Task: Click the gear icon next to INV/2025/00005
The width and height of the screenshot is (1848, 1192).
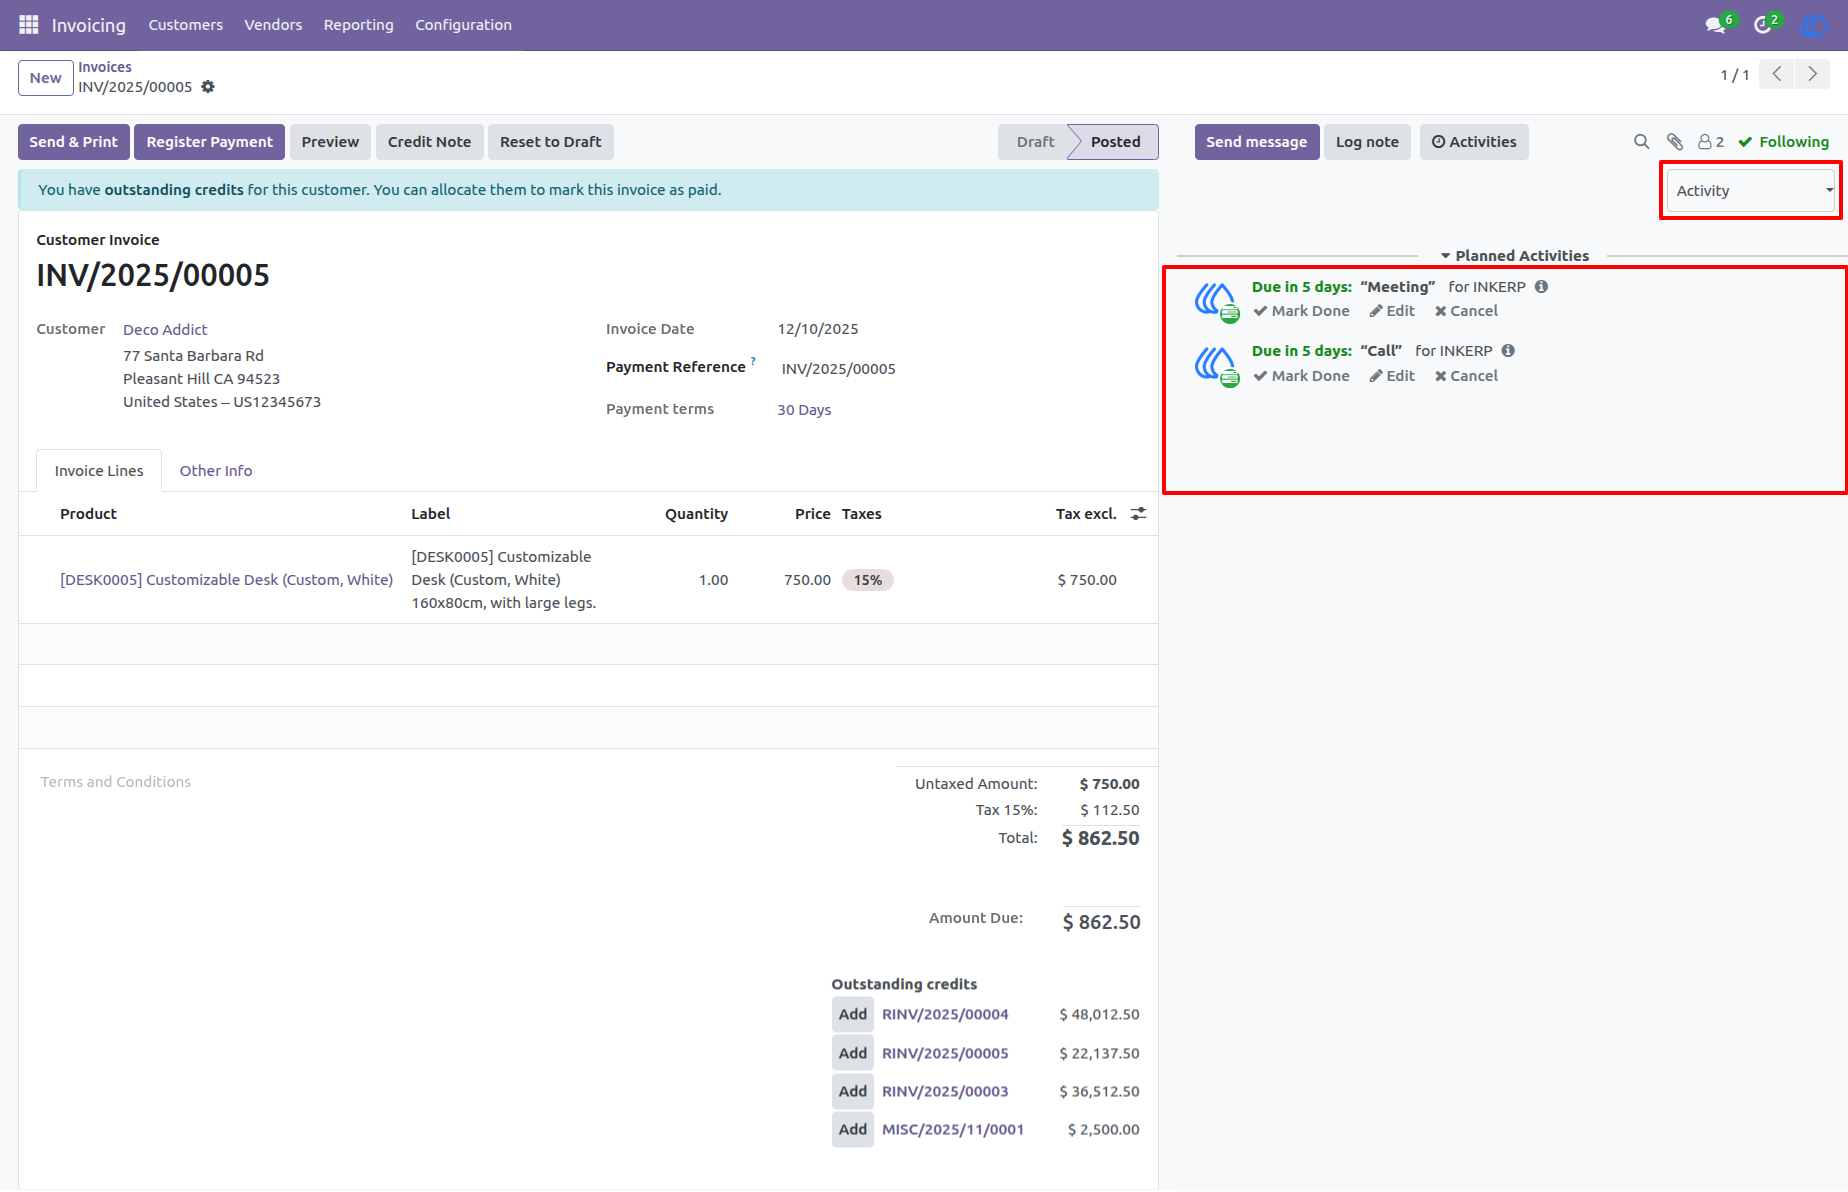Action: [x=208, y=87]
